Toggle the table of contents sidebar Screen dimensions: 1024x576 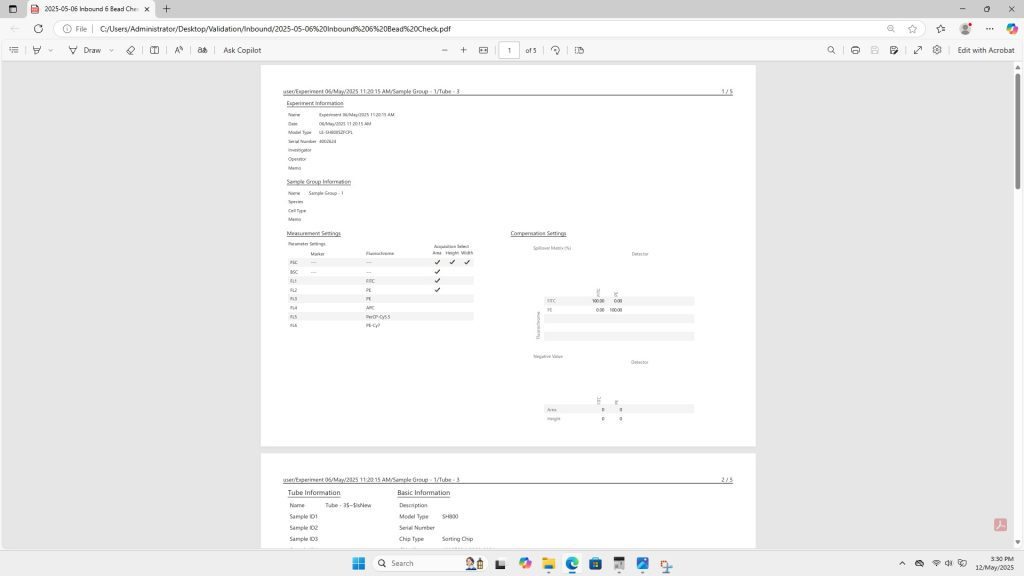point(14,50)
